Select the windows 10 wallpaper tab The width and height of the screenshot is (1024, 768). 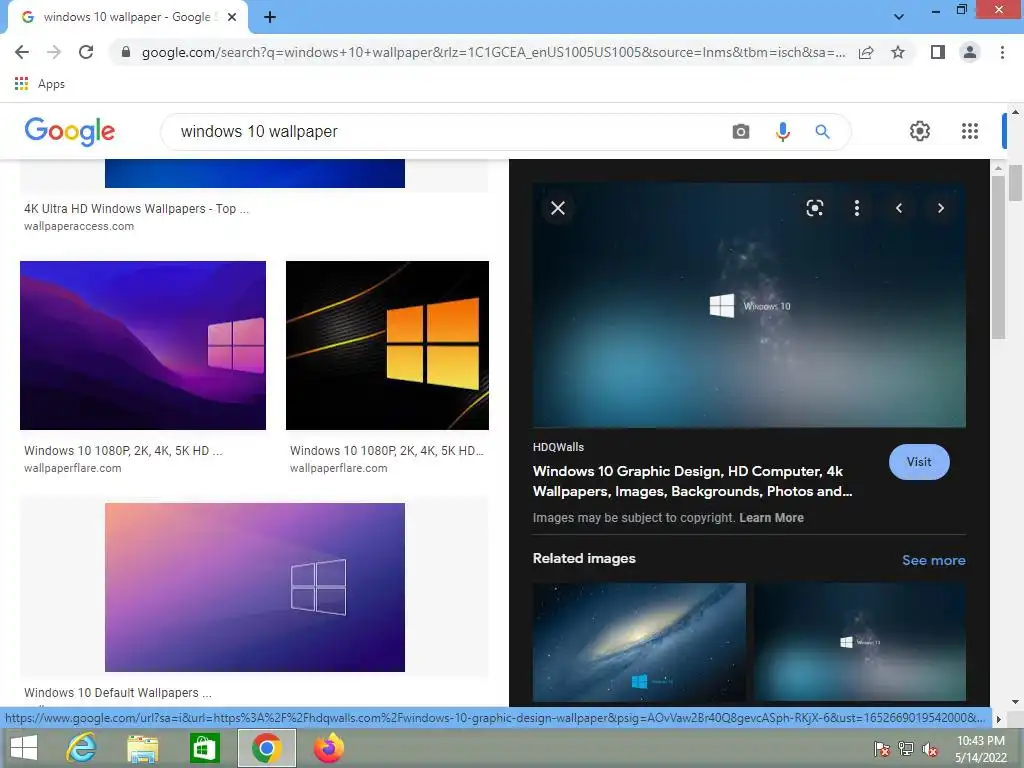[127, 17]
